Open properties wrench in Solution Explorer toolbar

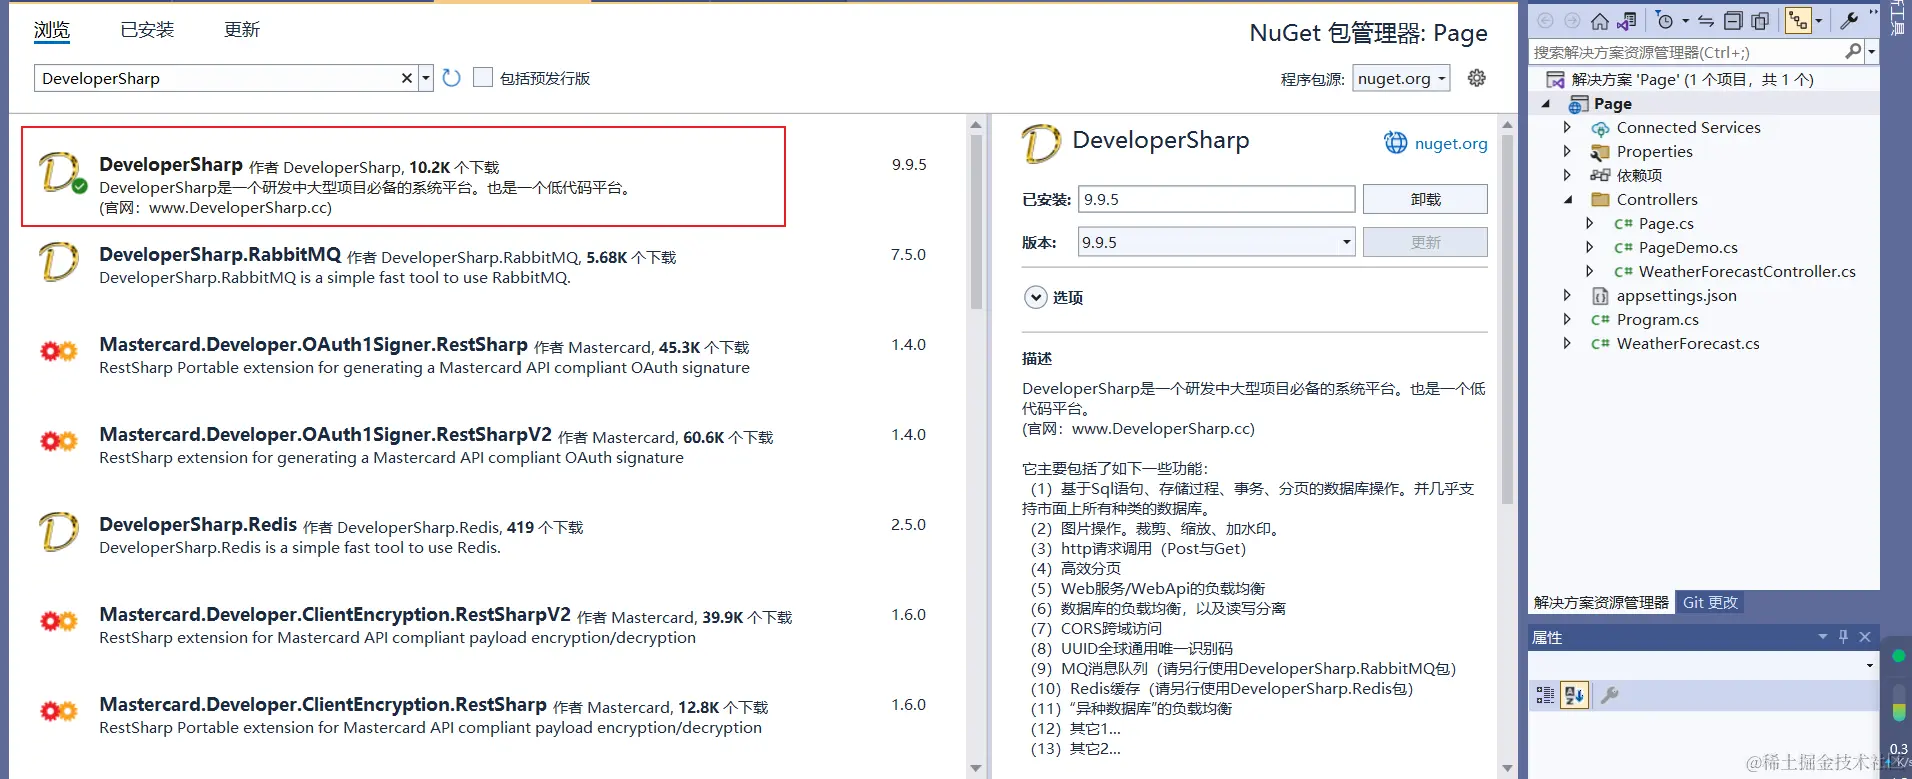1849,20
